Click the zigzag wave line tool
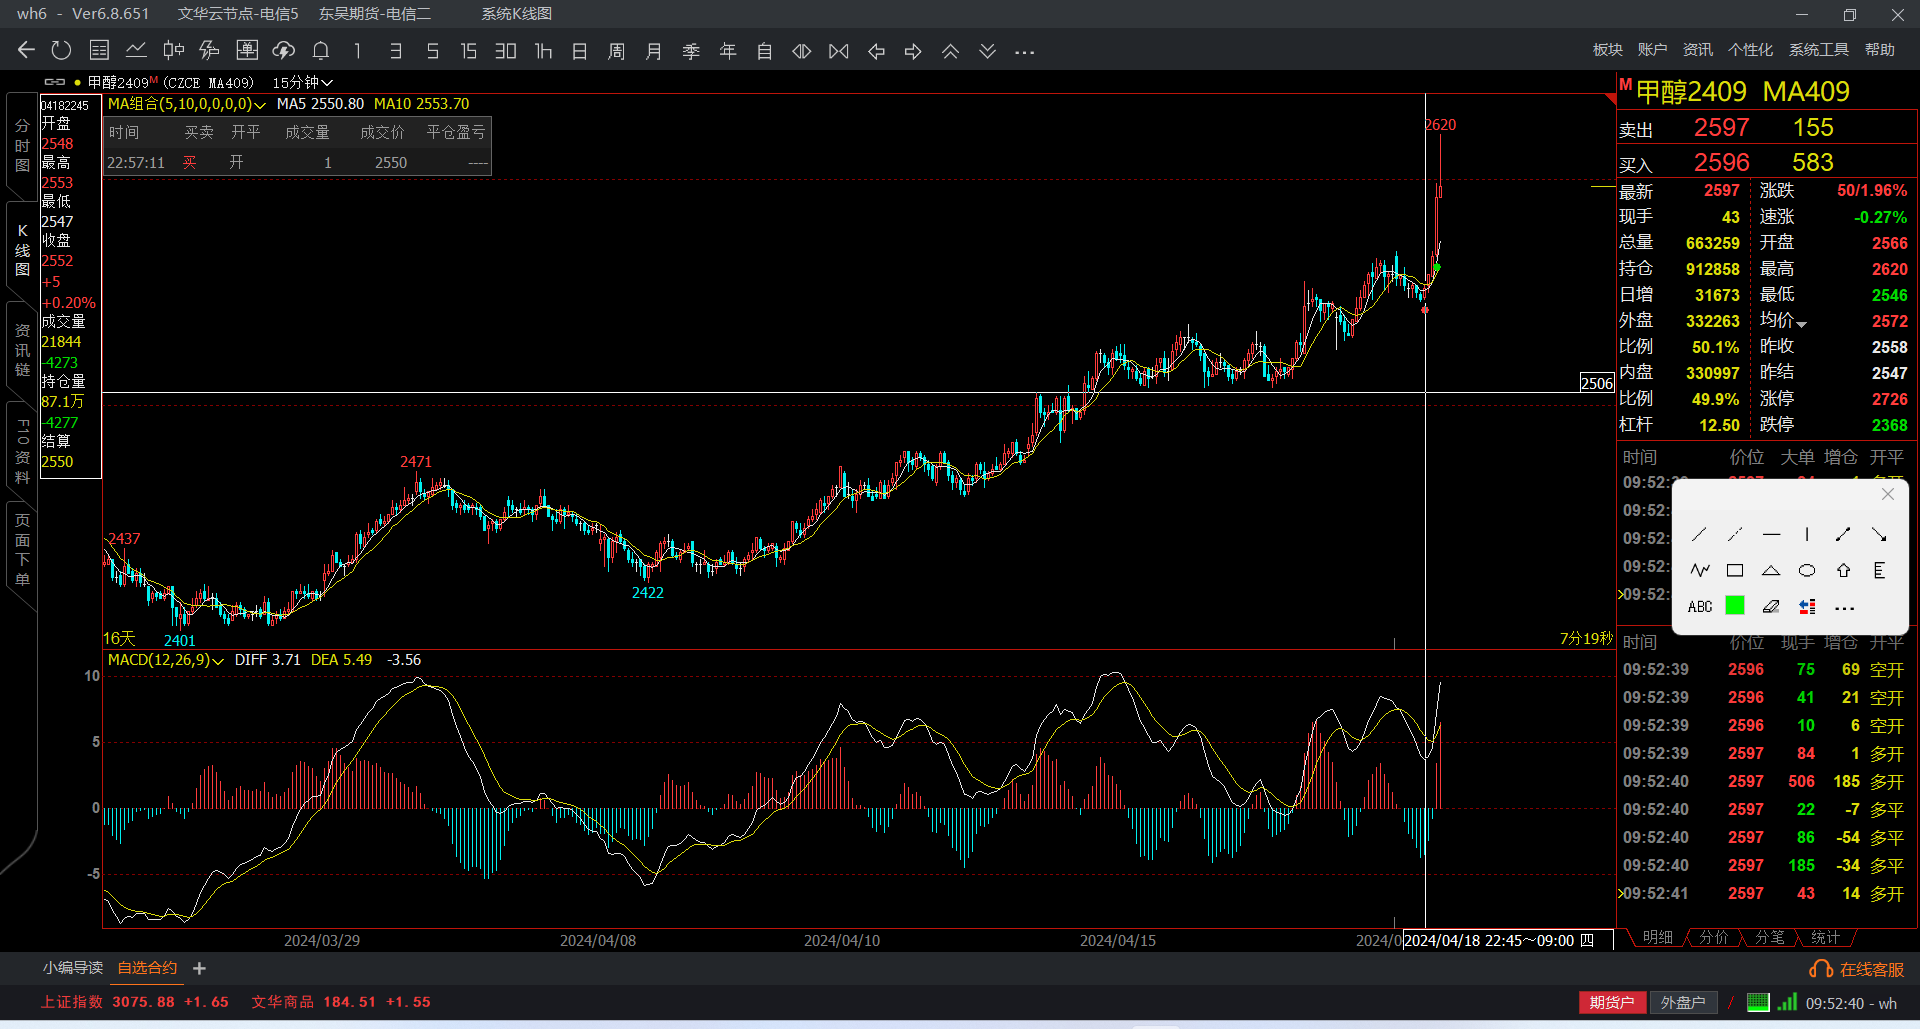Screen dimensions: 1920x1029 1699,571
